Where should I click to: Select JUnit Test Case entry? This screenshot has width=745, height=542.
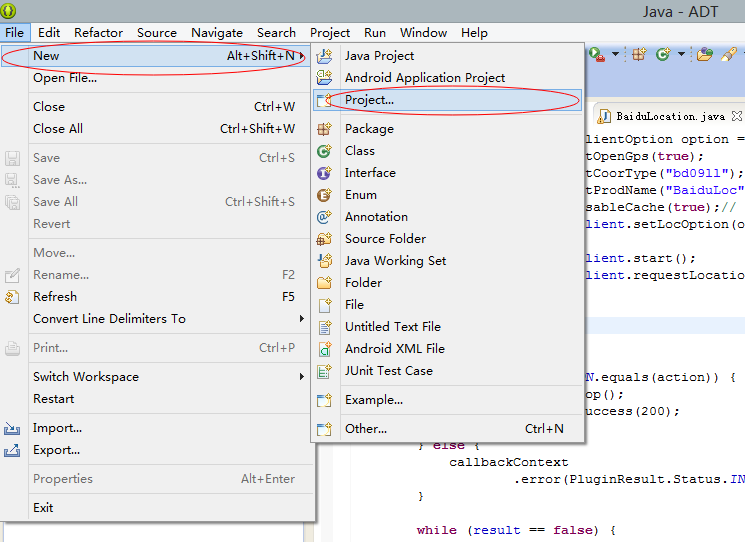click(x=388, y=371)
